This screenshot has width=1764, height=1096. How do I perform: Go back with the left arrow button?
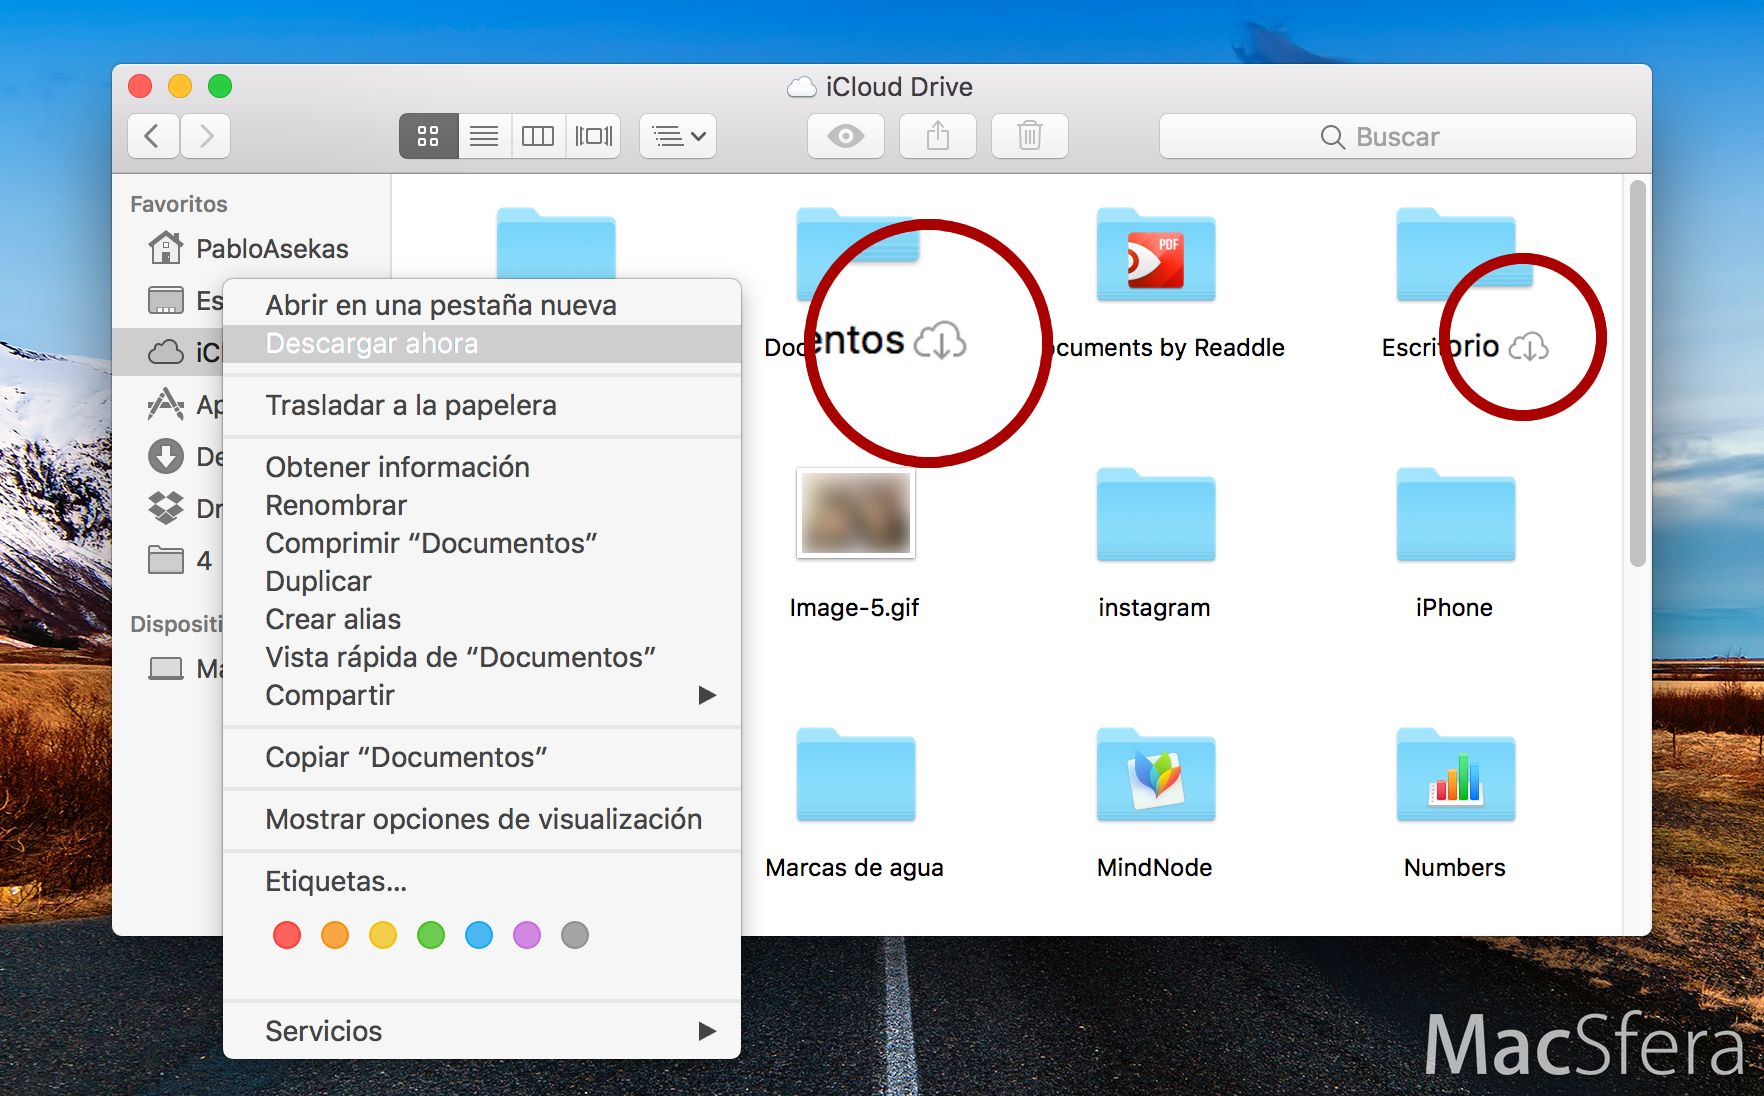(153, 136)
